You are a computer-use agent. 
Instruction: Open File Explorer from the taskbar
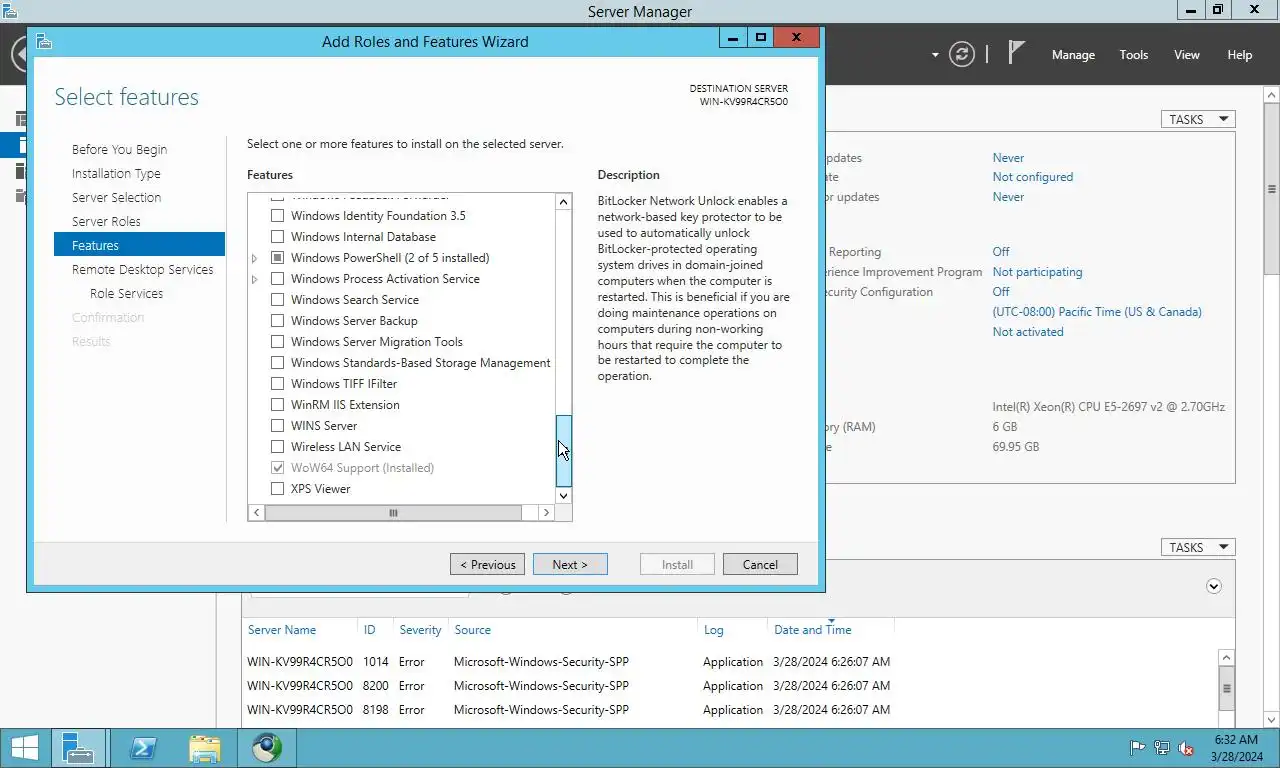coord(205,748)
